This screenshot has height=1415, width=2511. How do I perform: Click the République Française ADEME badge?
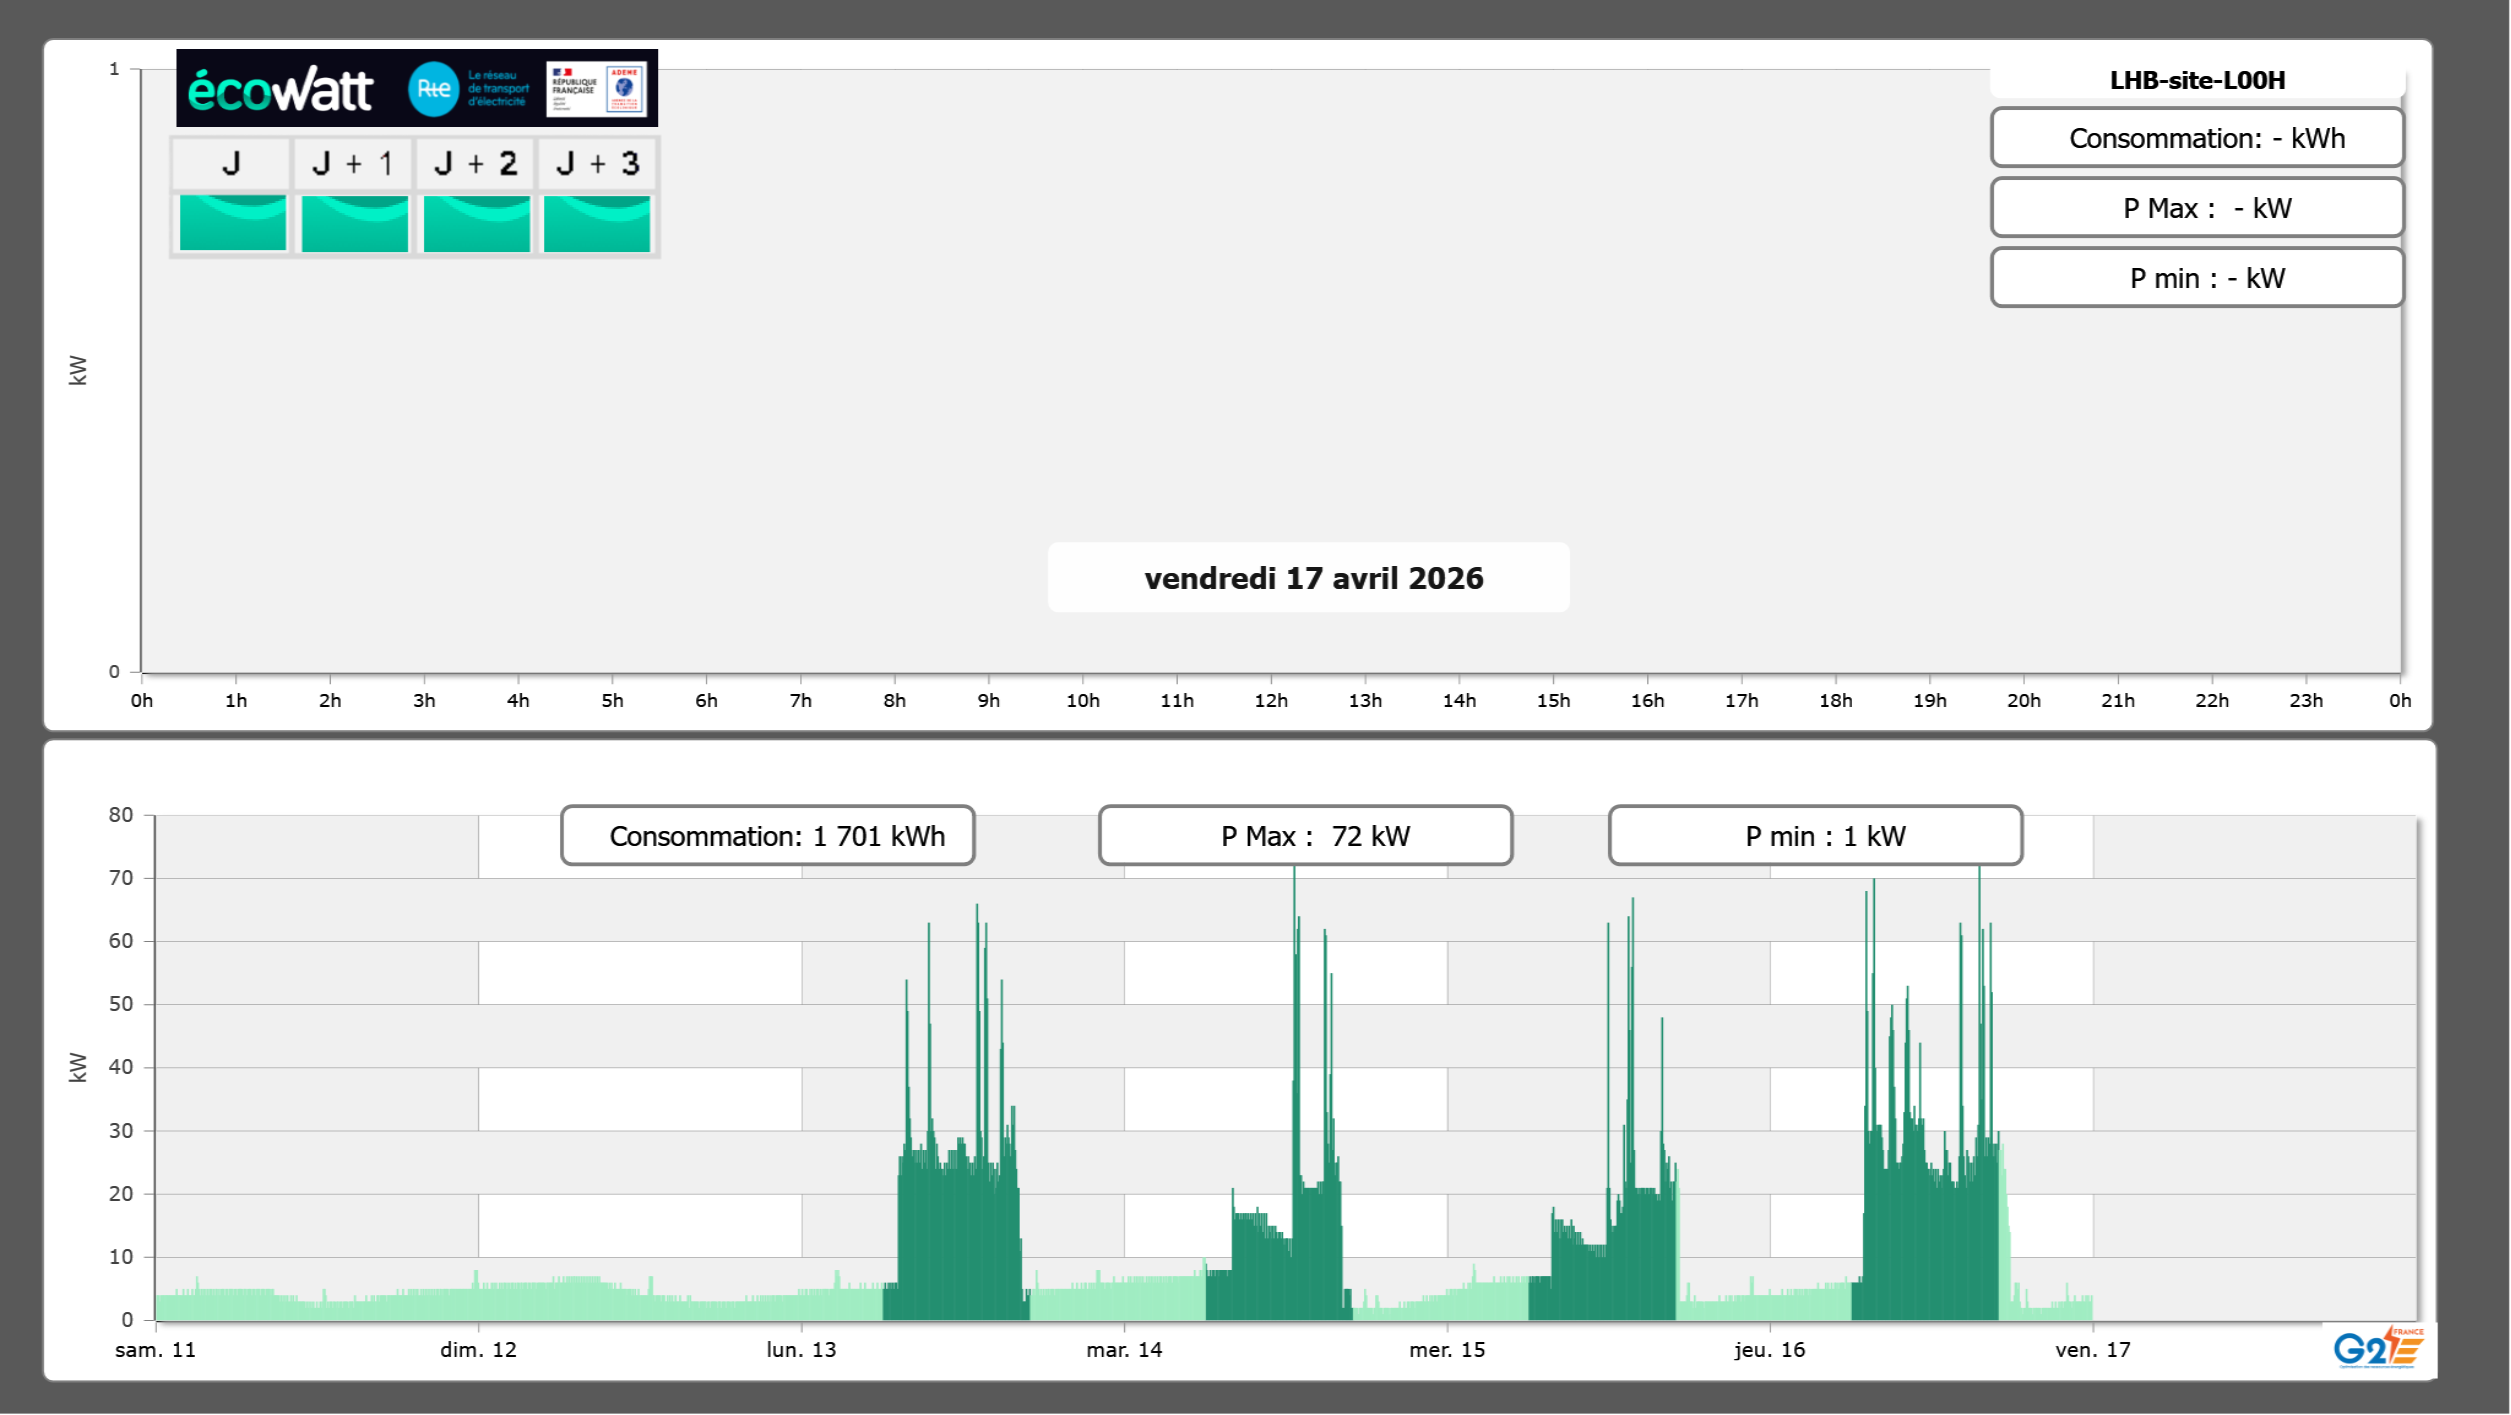coord(596,89)
